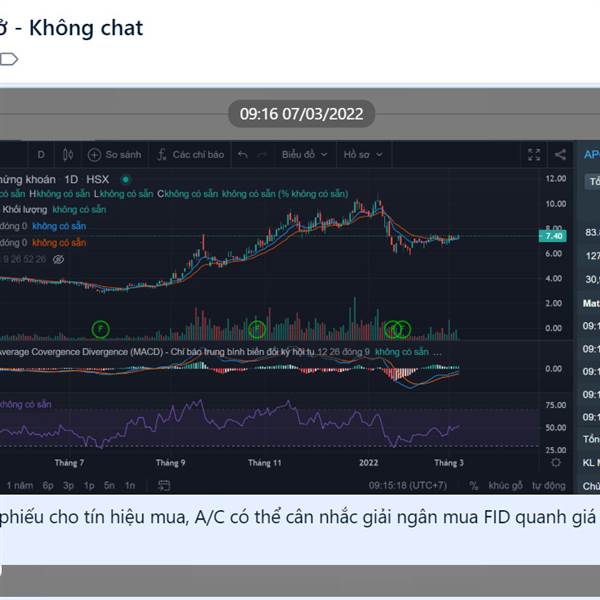The height and width of the screenshot is (600, 600).
Task: Toggle tự động auto scale
Action: [x=549, y=486]
